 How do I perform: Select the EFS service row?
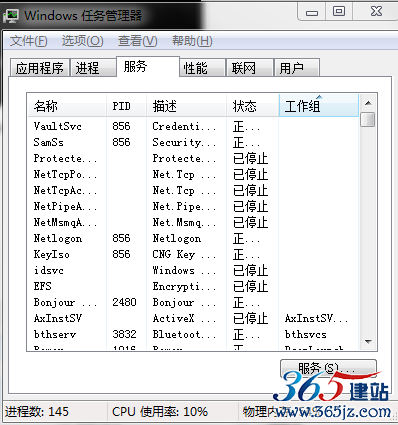point(193,286)
